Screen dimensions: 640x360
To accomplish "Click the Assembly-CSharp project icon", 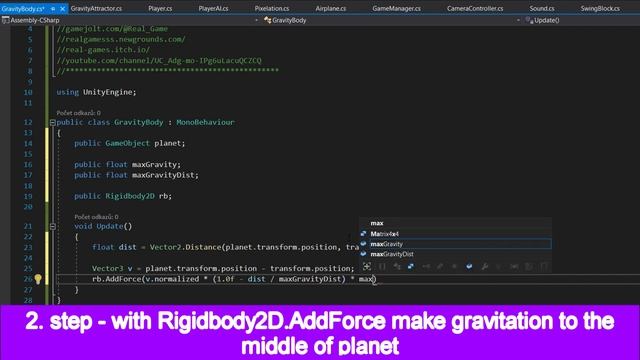I will point(5,20).
